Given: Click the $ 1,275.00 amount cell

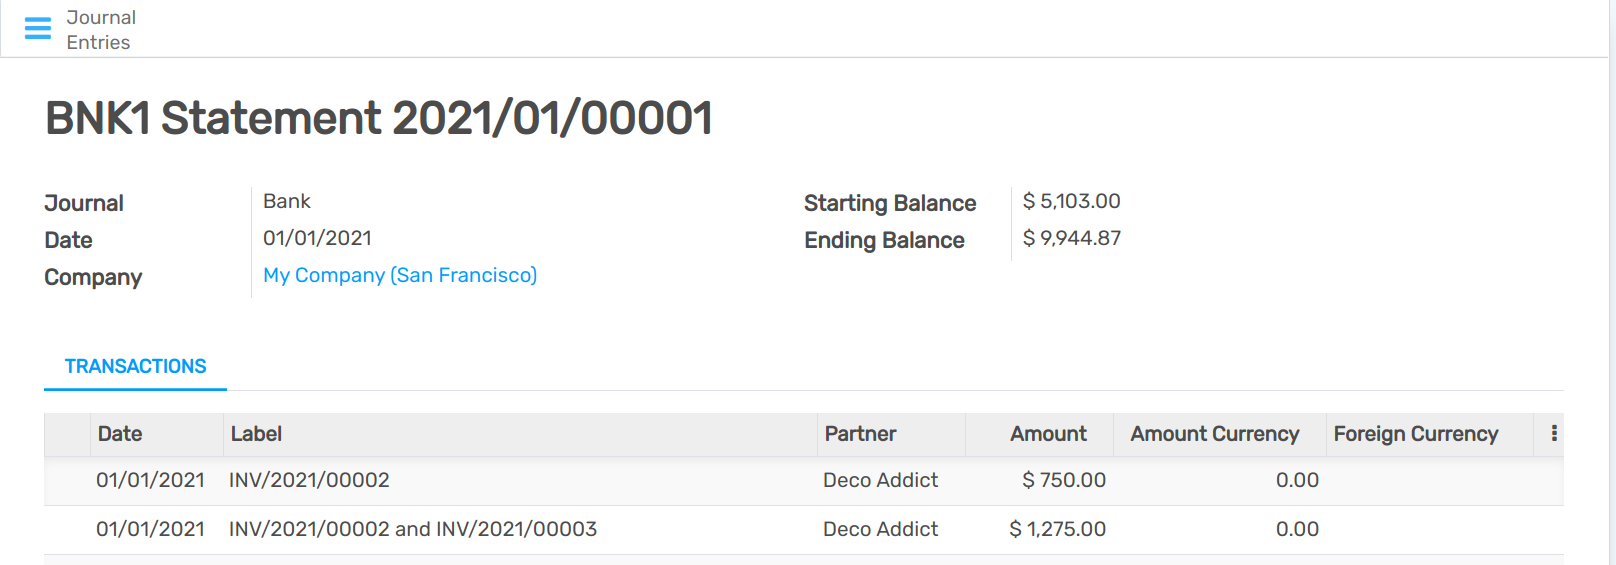Looking at the screenshot, I should click(x=1057, y=529).
